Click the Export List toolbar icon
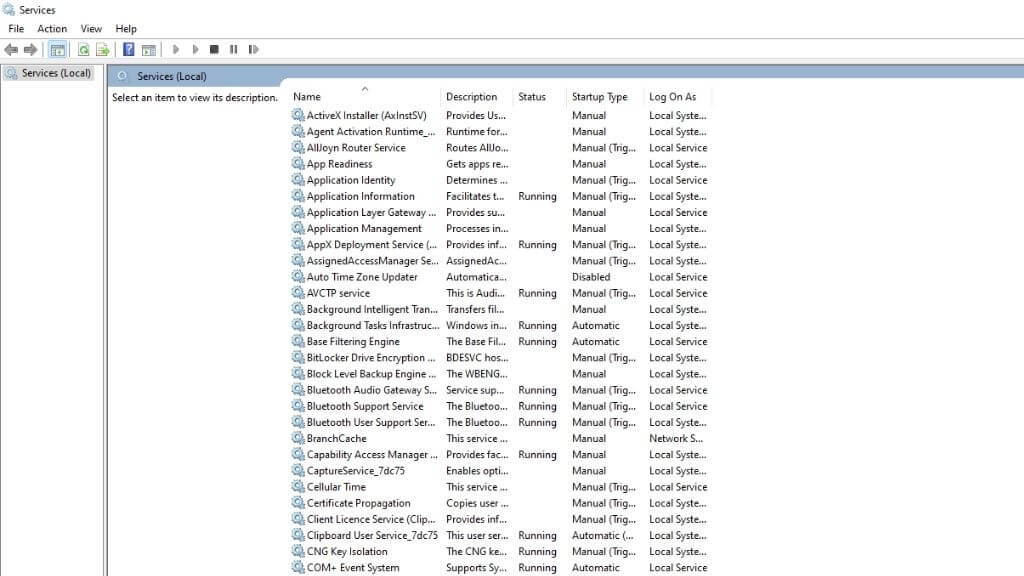1024x576 pixels. tap(102, 49)
